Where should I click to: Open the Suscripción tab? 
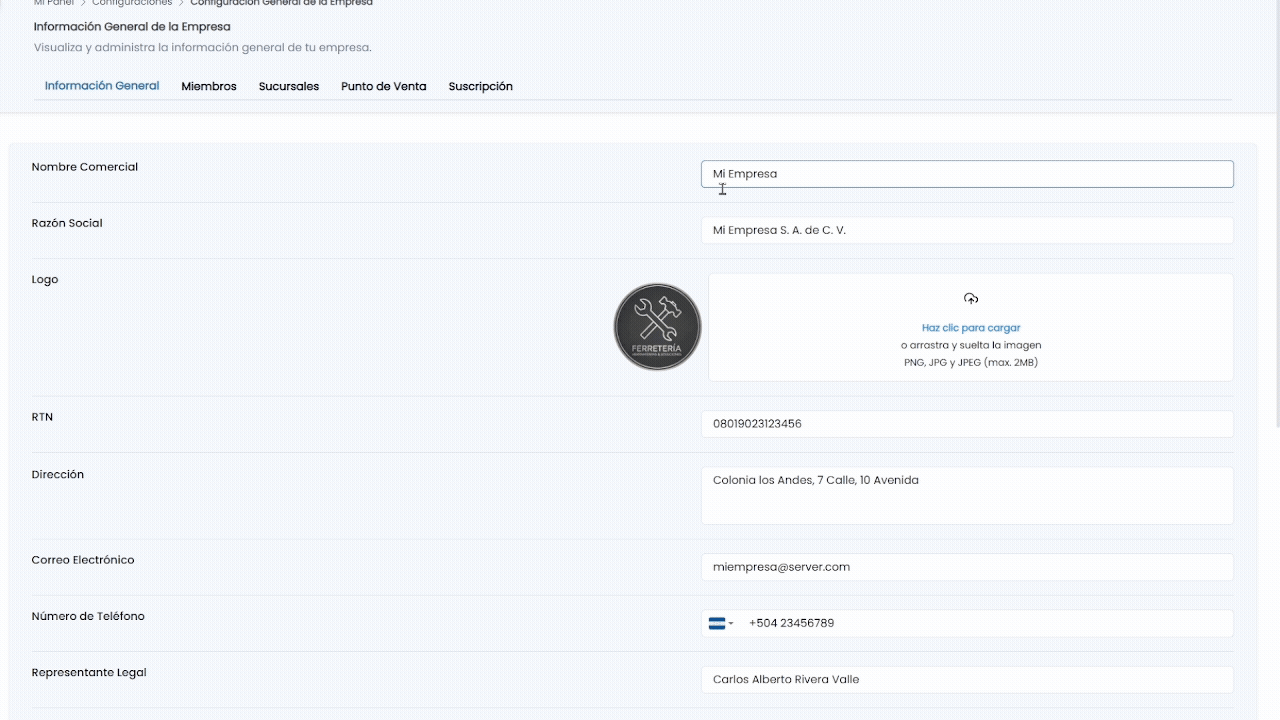coord(481,86)
